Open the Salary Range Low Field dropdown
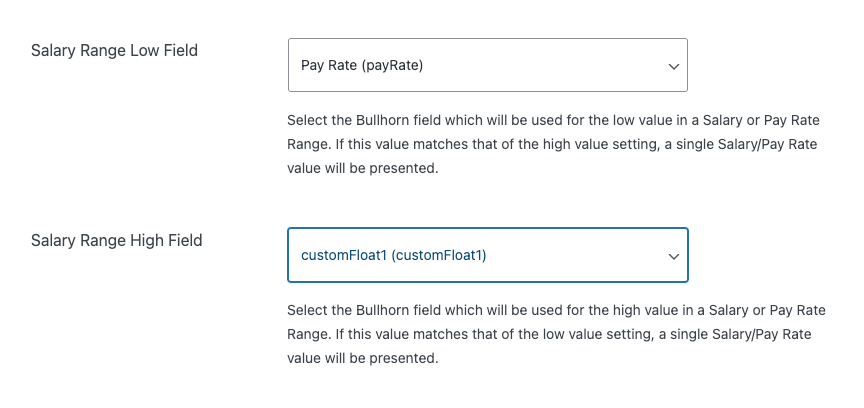The height and width of the screenshot is (408, 864). [x=487, y=65]
